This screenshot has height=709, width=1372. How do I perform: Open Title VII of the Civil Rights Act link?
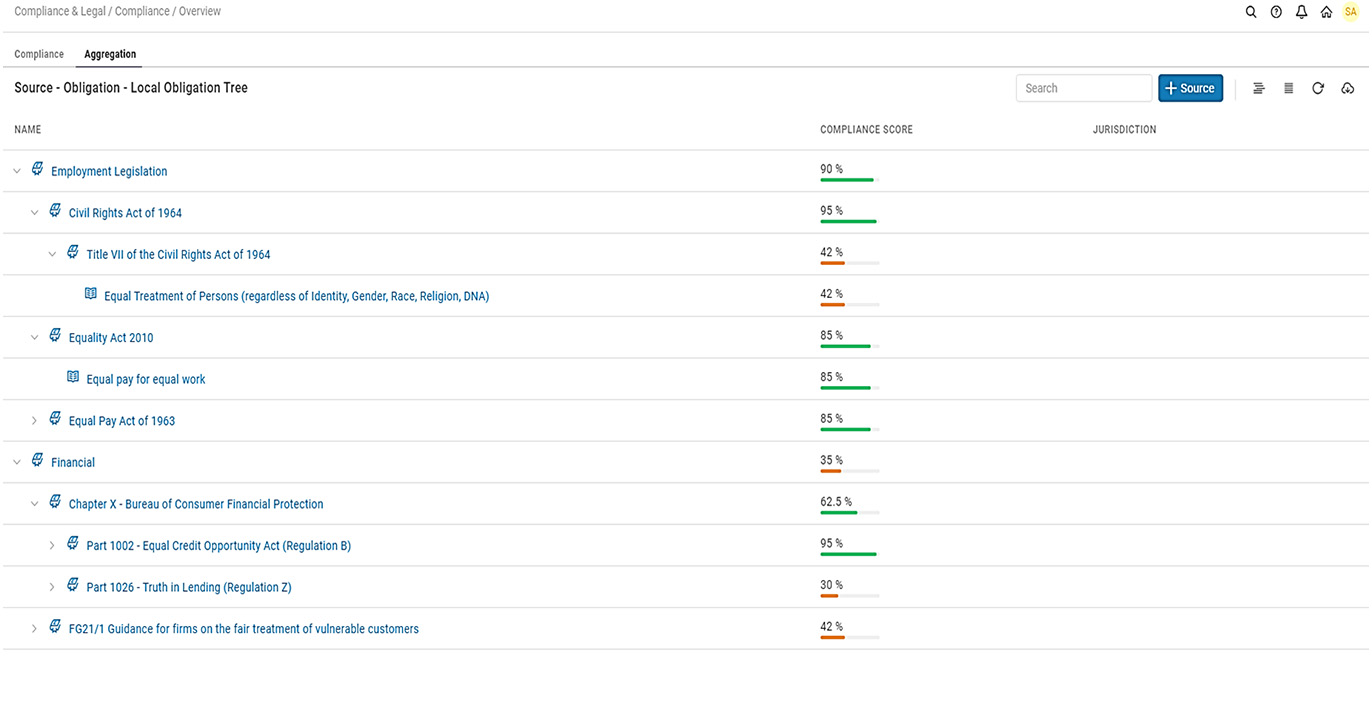click(178, 254)
